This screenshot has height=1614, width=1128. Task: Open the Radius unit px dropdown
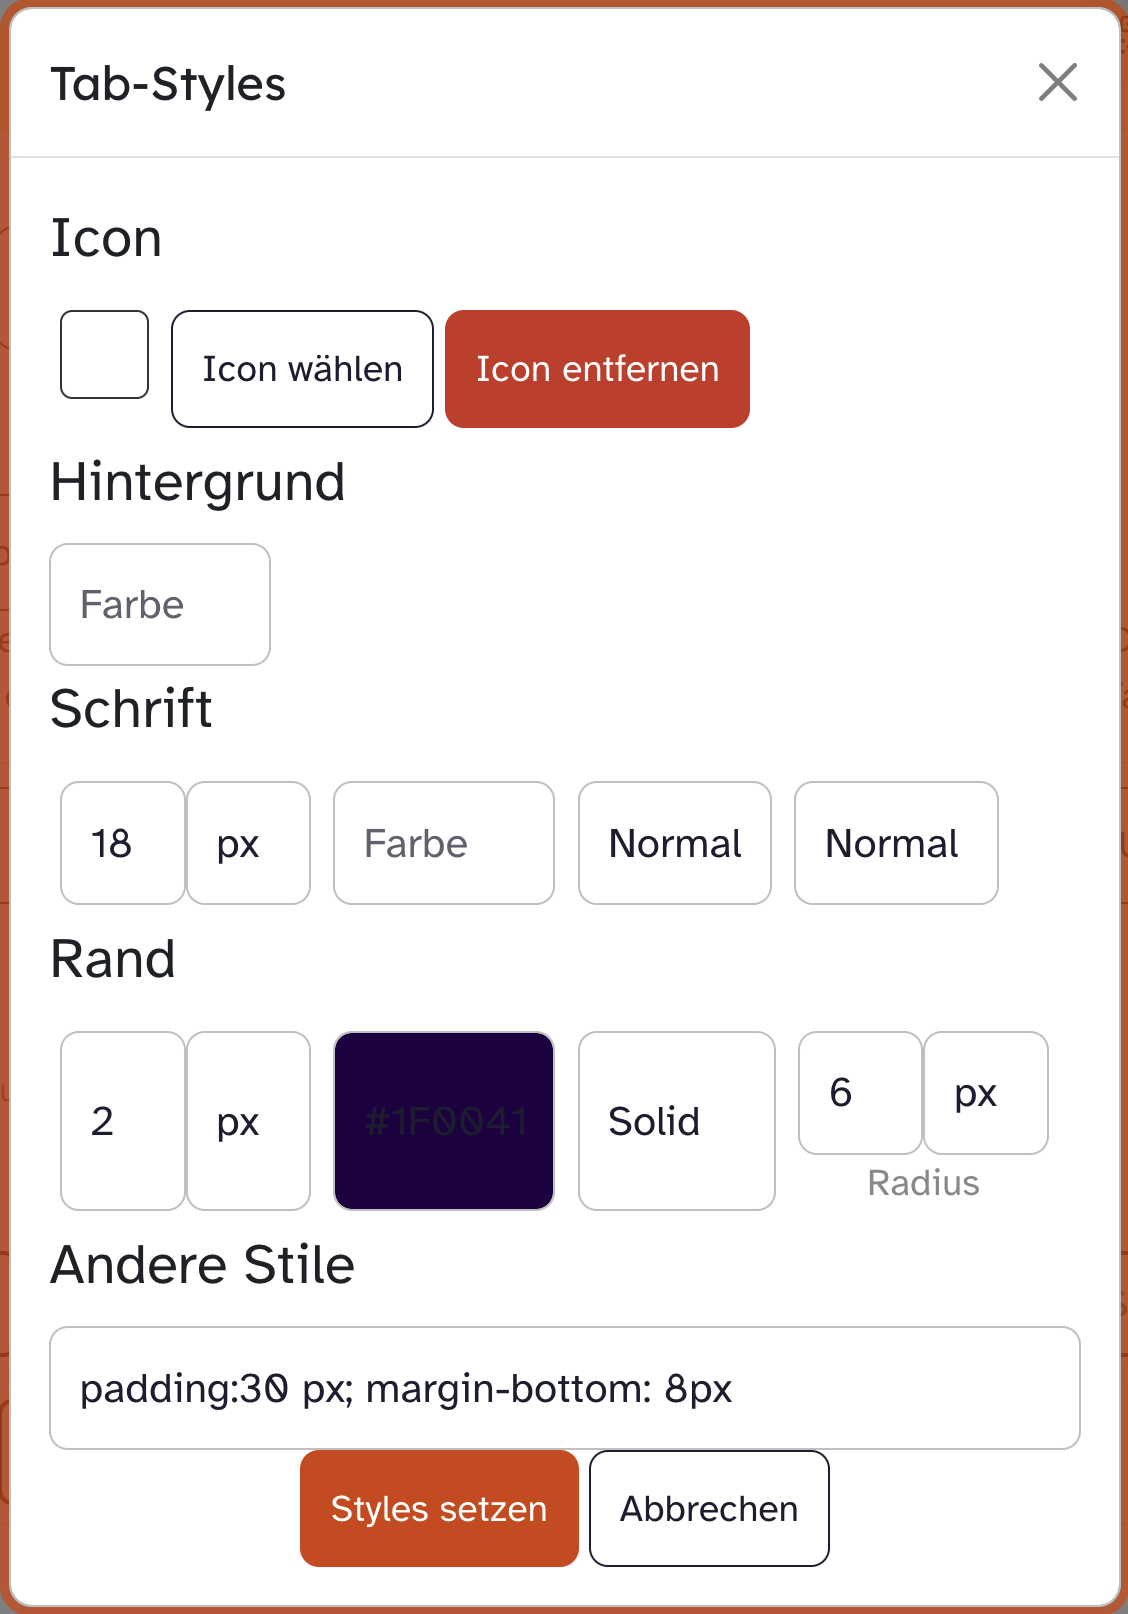tap(986, 1093)
